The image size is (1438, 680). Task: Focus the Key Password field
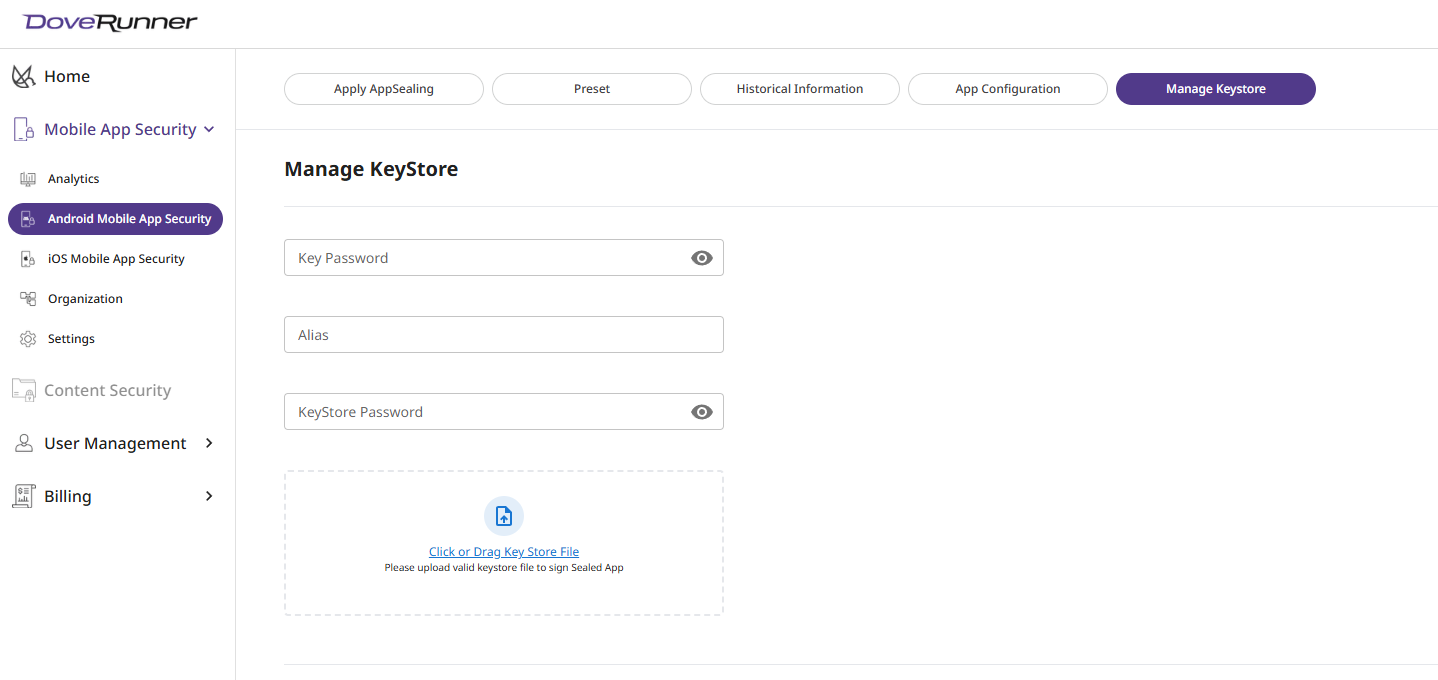pyautogui.click(x=504, y=258)
